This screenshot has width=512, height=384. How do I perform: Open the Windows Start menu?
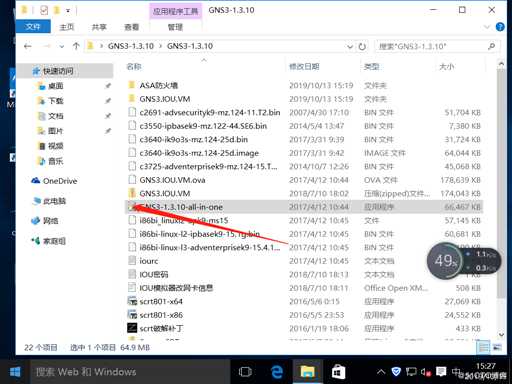click(x=15, y=372)
